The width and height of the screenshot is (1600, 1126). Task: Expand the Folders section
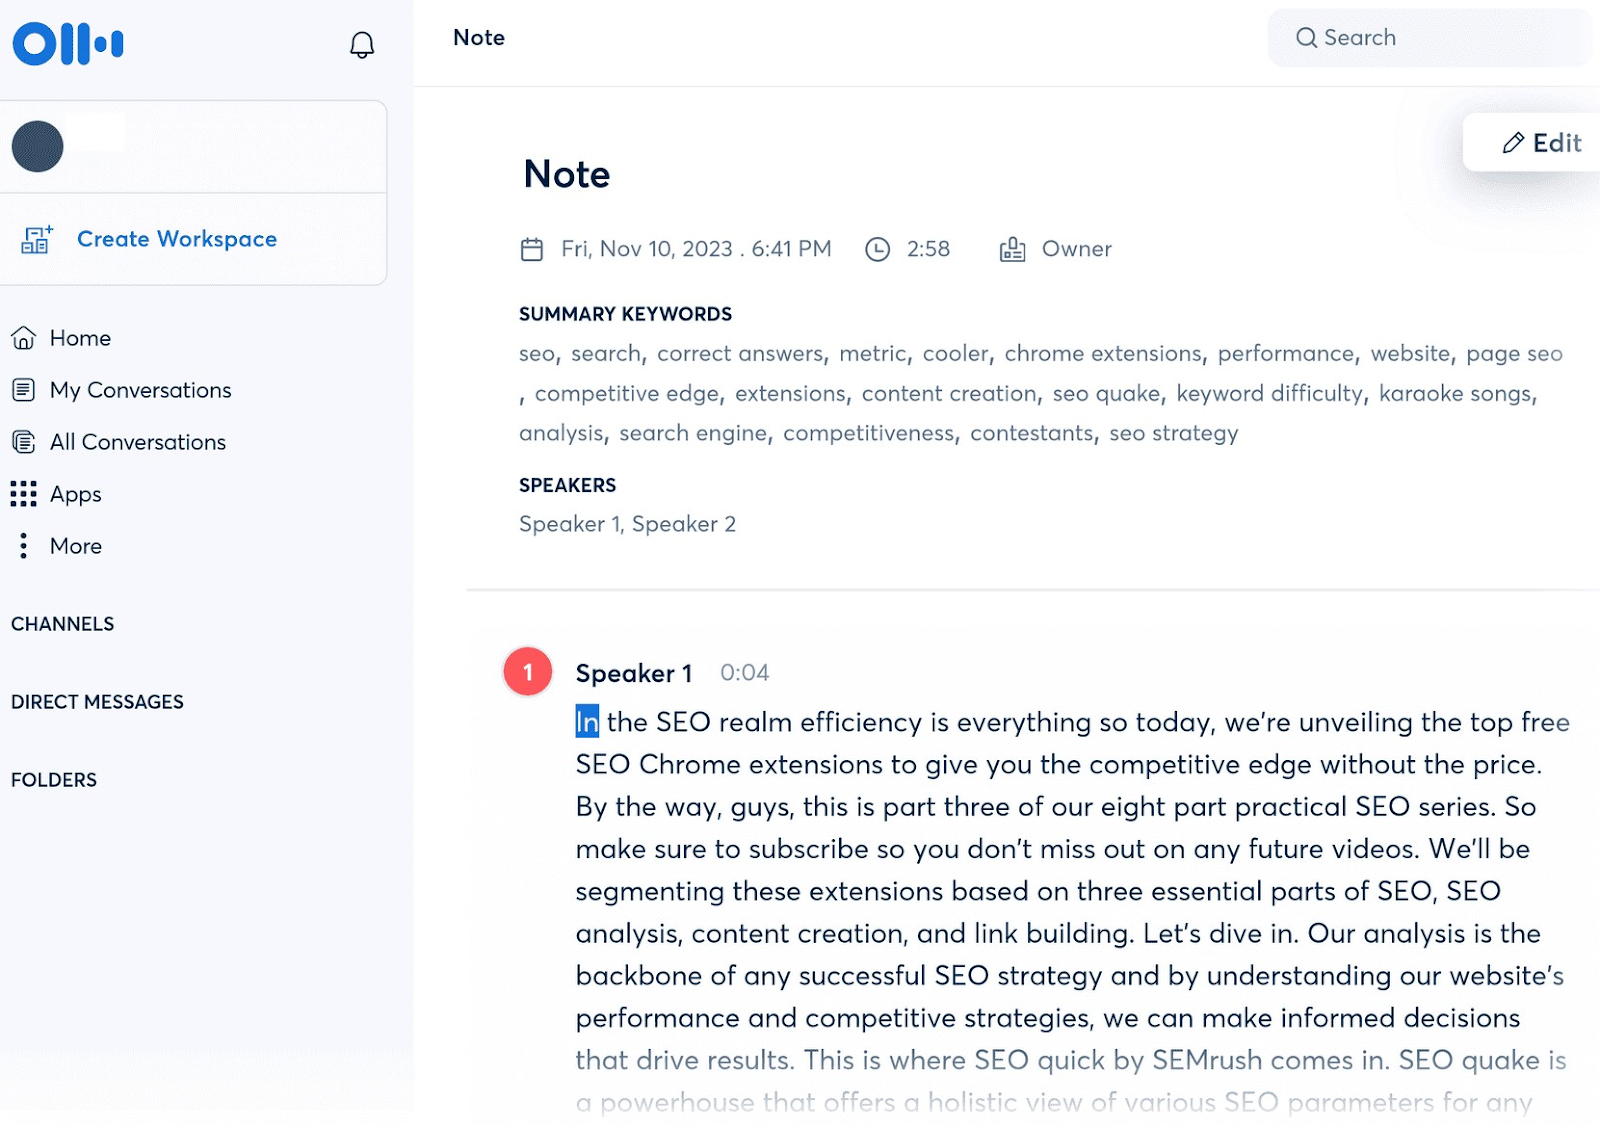click(x=54, y=780)
